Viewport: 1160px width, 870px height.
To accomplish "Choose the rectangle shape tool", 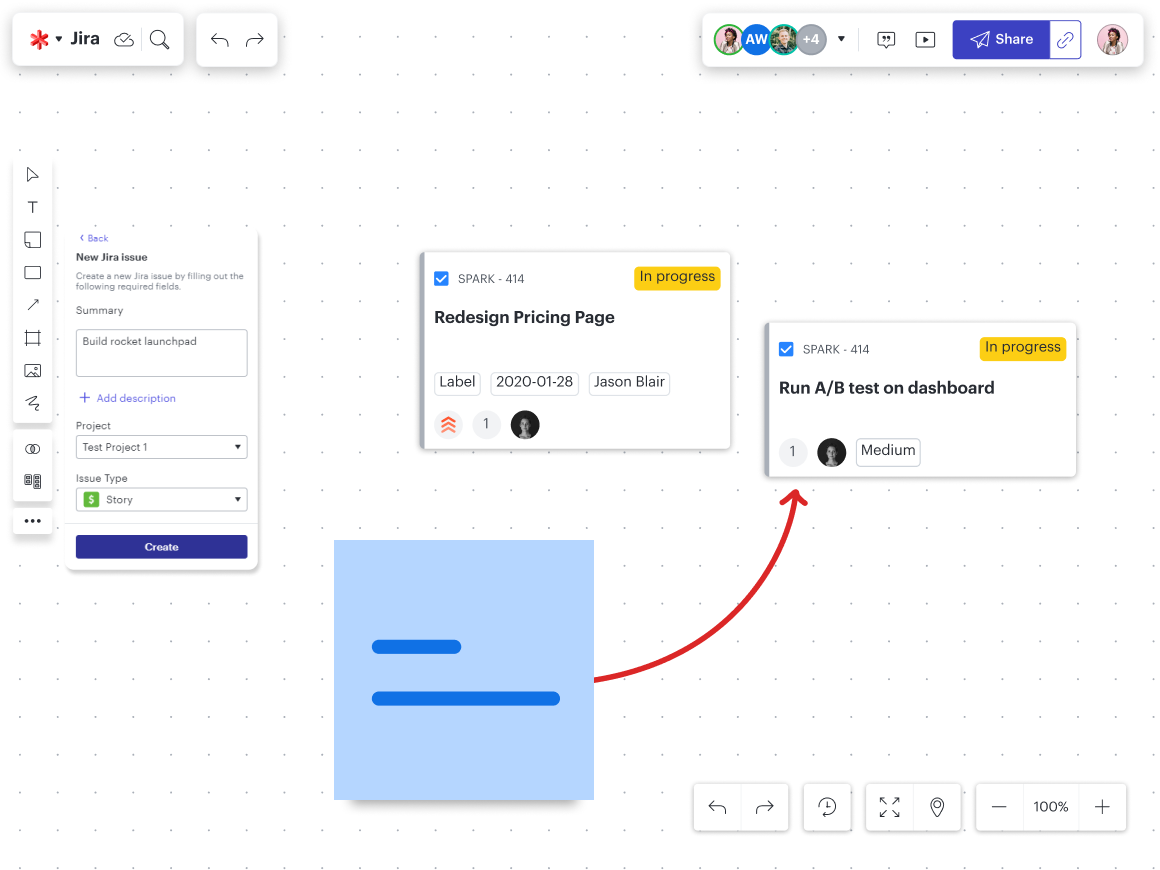I will click(x=32, y=272).
